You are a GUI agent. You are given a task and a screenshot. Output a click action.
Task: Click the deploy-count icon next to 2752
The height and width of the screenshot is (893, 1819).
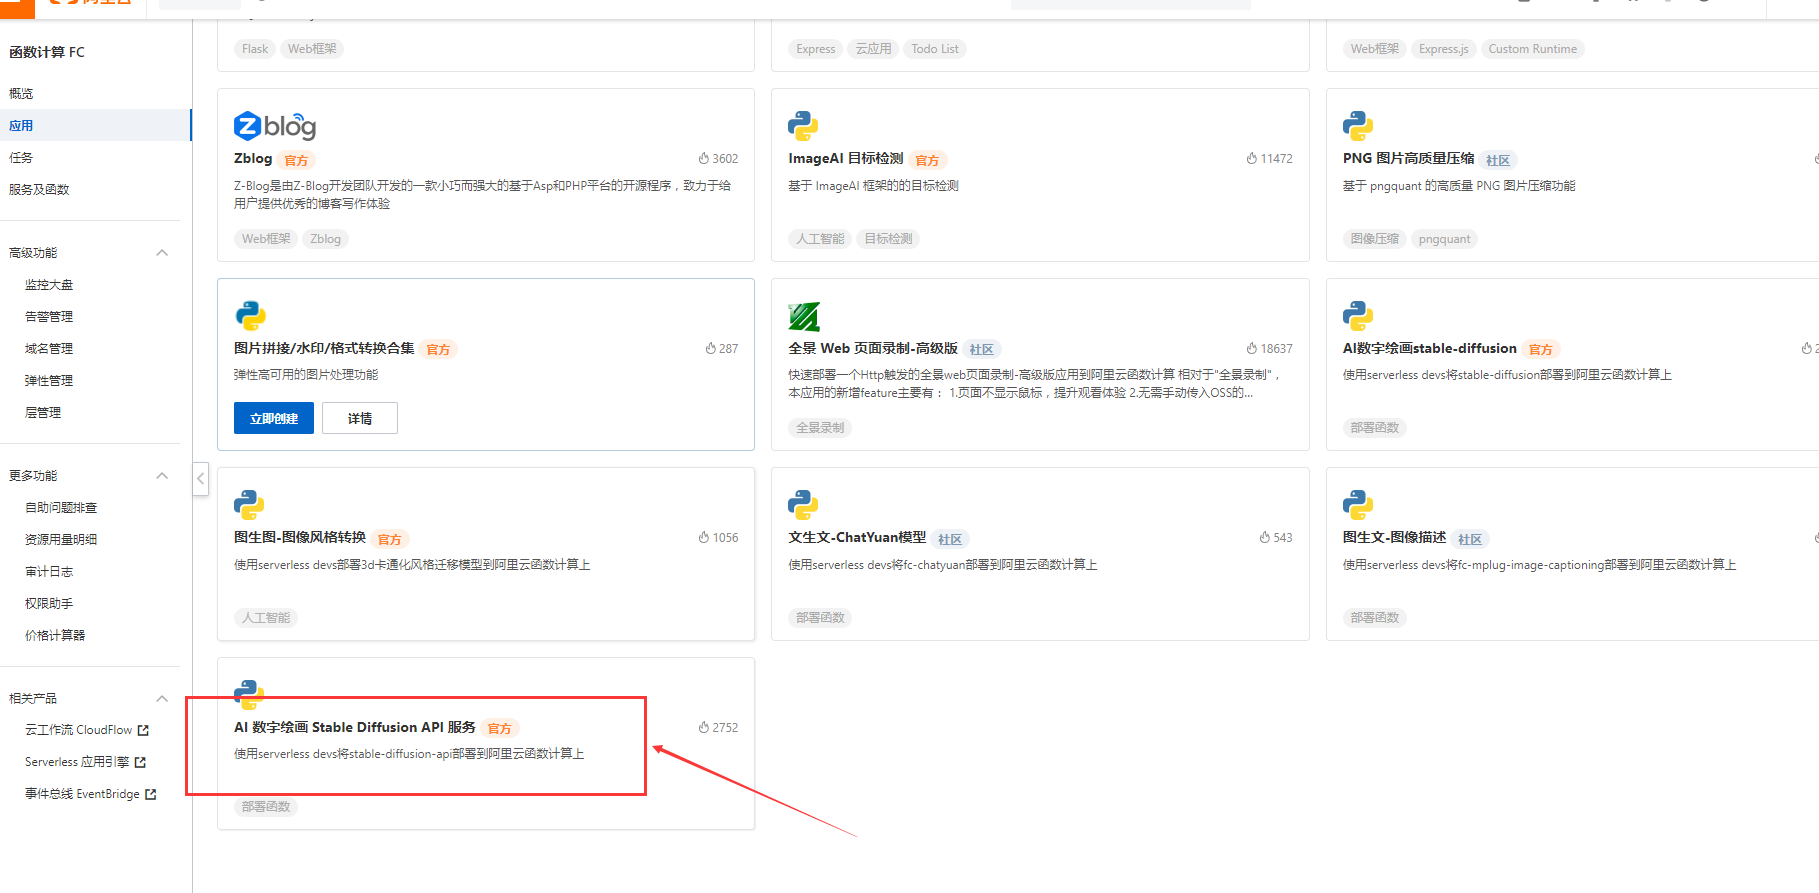pos(704,727)
